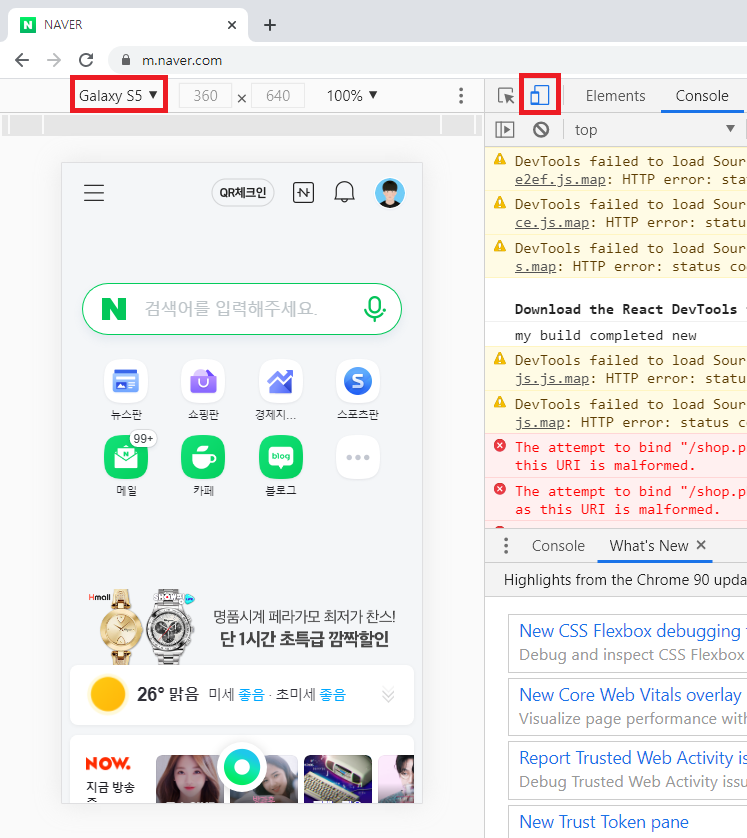The width and height of the screenshot is (747, 838).
Task: Click the 26° 맑음 weather text
Action: (168, 694)
